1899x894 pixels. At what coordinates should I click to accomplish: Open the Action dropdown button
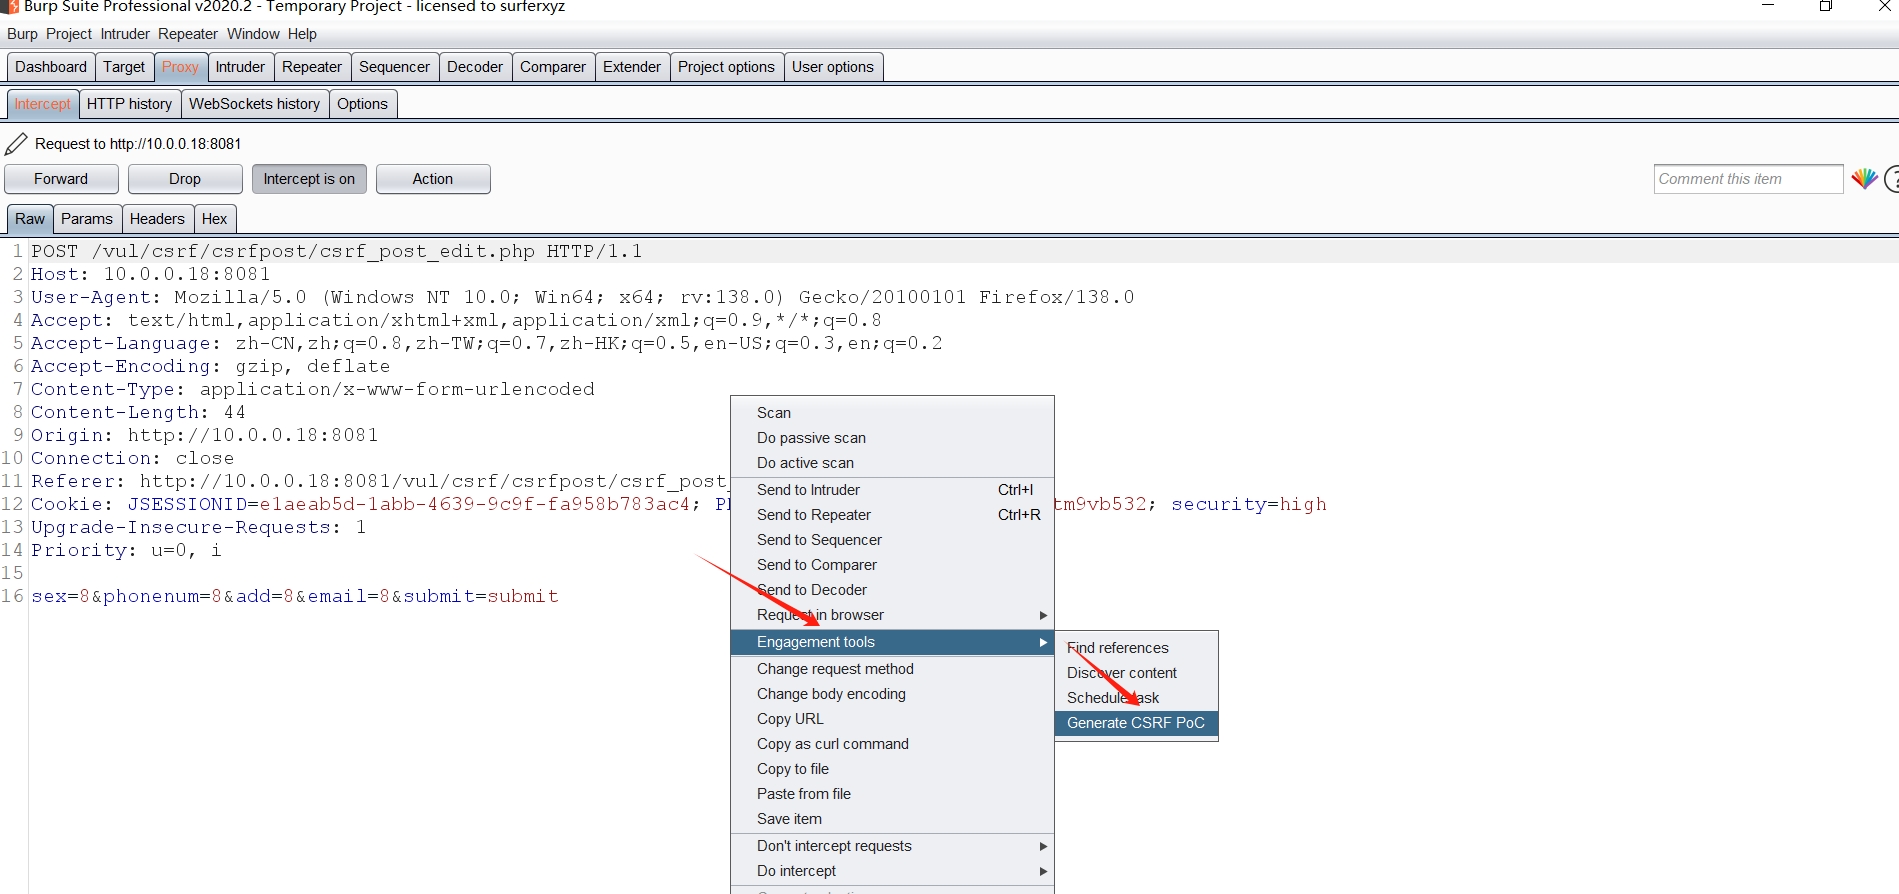tap(433, 179)
